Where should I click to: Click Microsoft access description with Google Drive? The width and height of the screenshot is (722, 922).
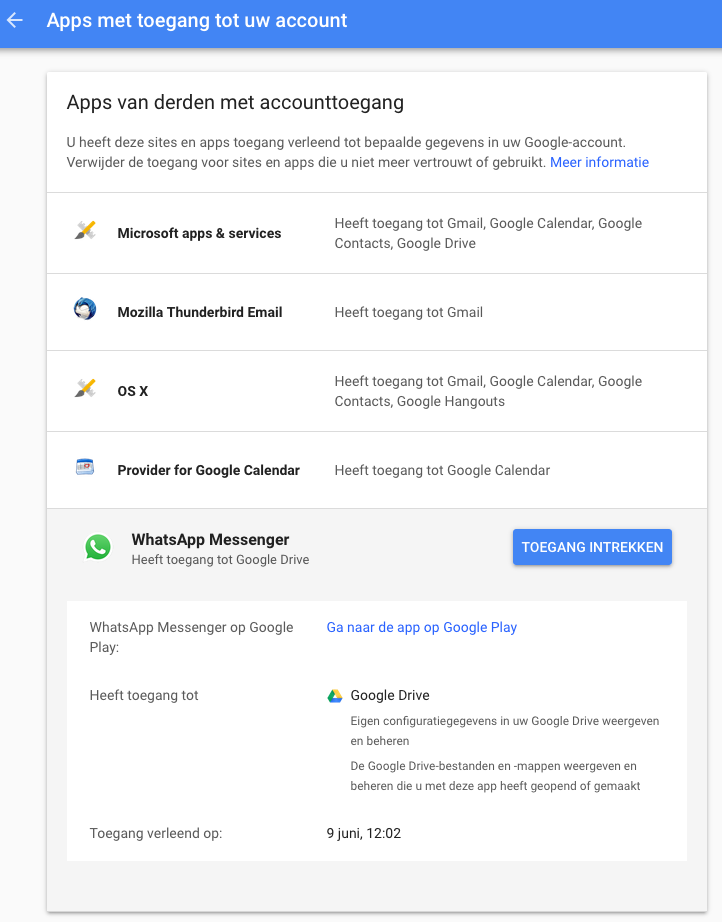(x=488, y=233)
